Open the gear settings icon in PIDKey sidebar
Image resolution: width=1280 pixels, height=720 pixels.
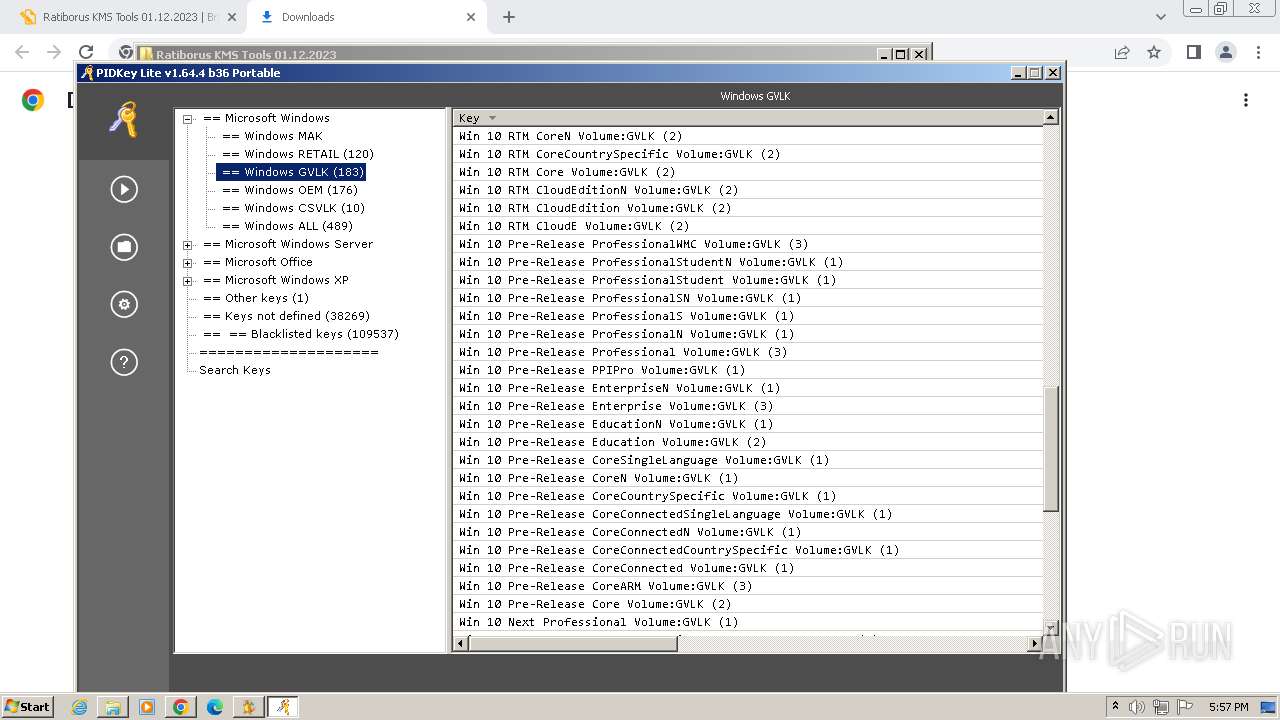[124, 305]
